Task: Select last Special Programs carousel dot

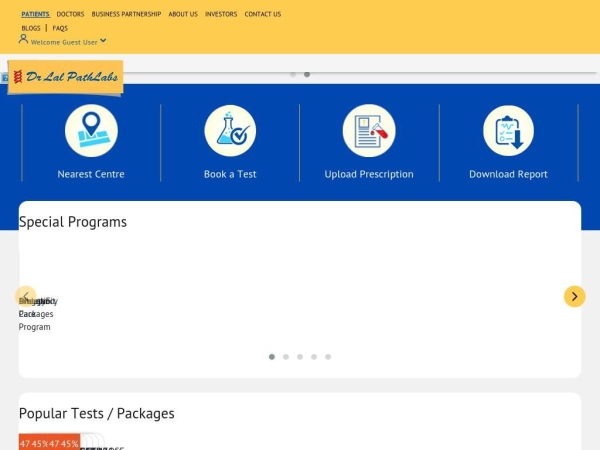Action: (328, 356)
